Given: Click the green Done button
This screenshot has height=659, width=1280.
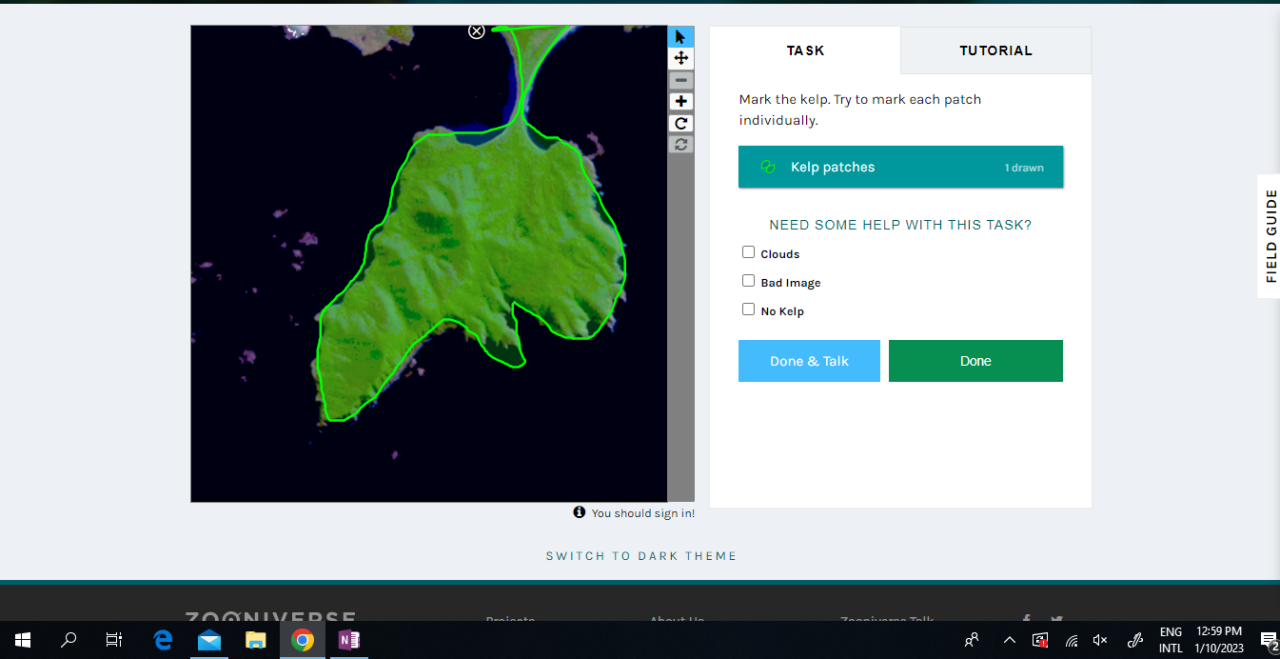Looking at the screenshot, I should coord(976,361).
